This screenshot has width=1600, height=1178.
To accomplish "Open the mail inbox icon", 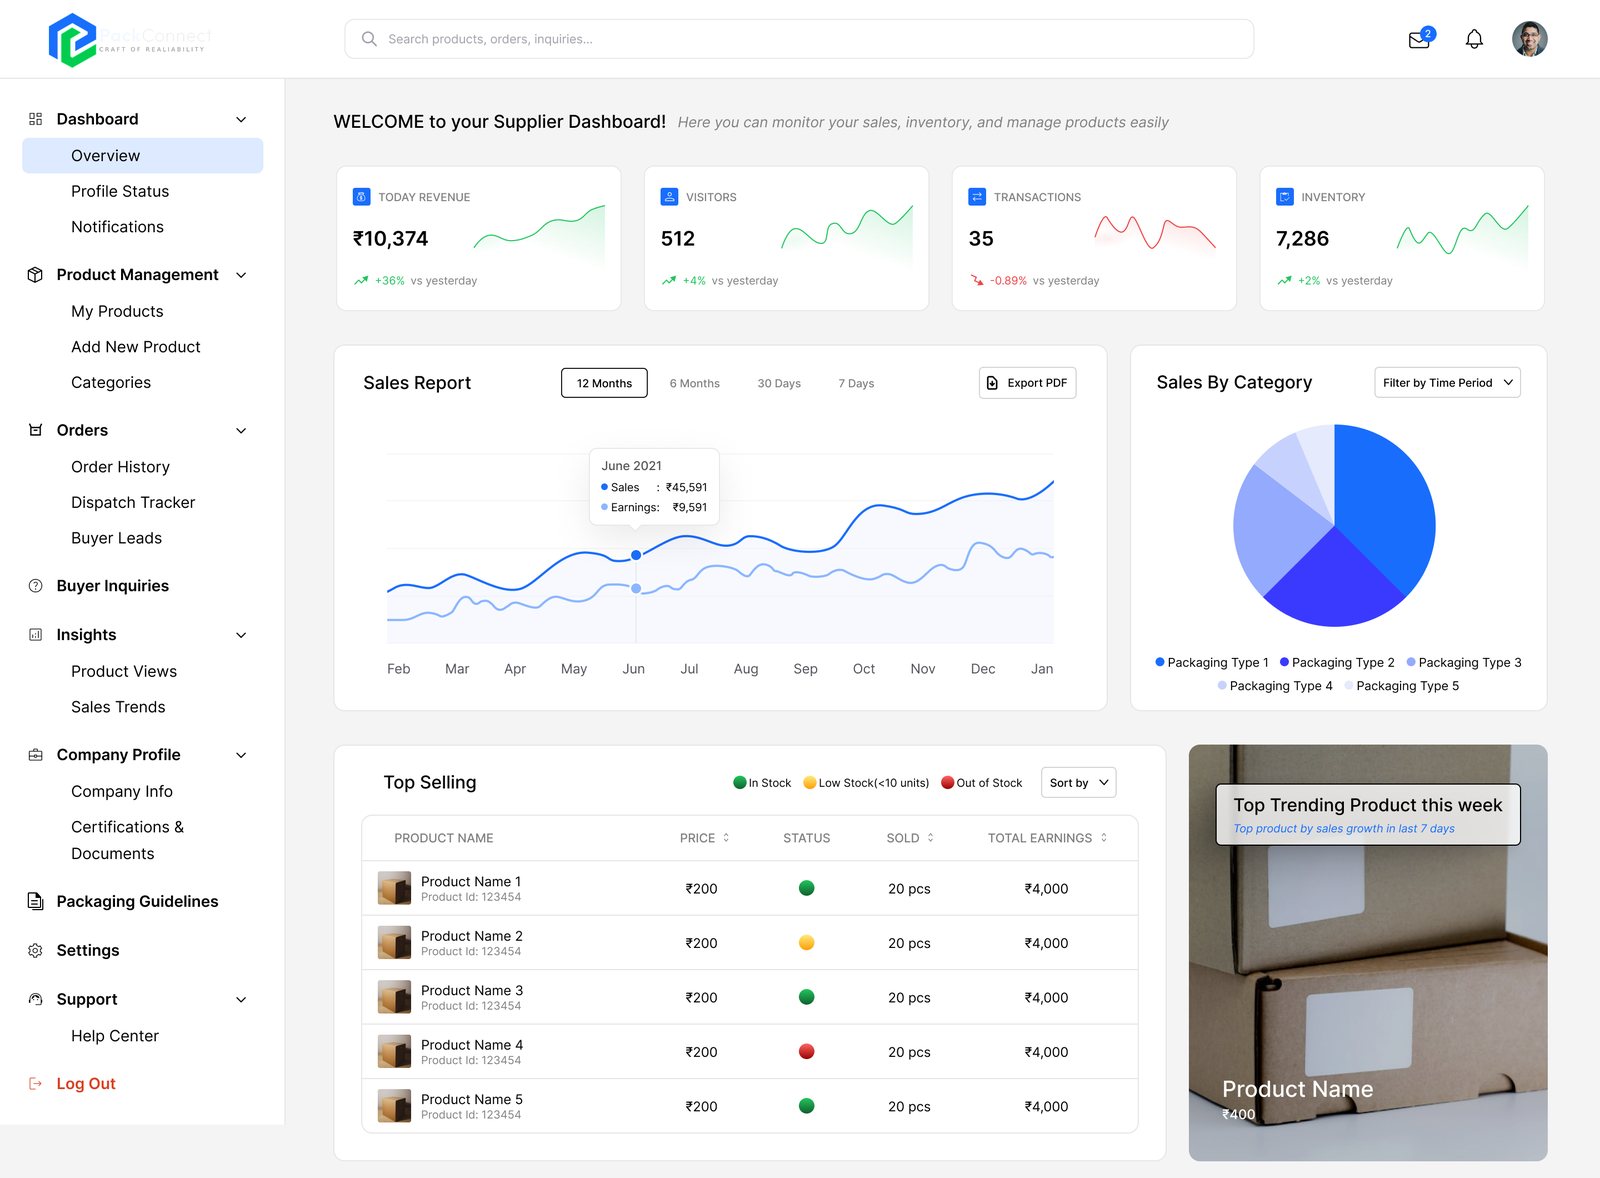I will tap(1419, 39).
